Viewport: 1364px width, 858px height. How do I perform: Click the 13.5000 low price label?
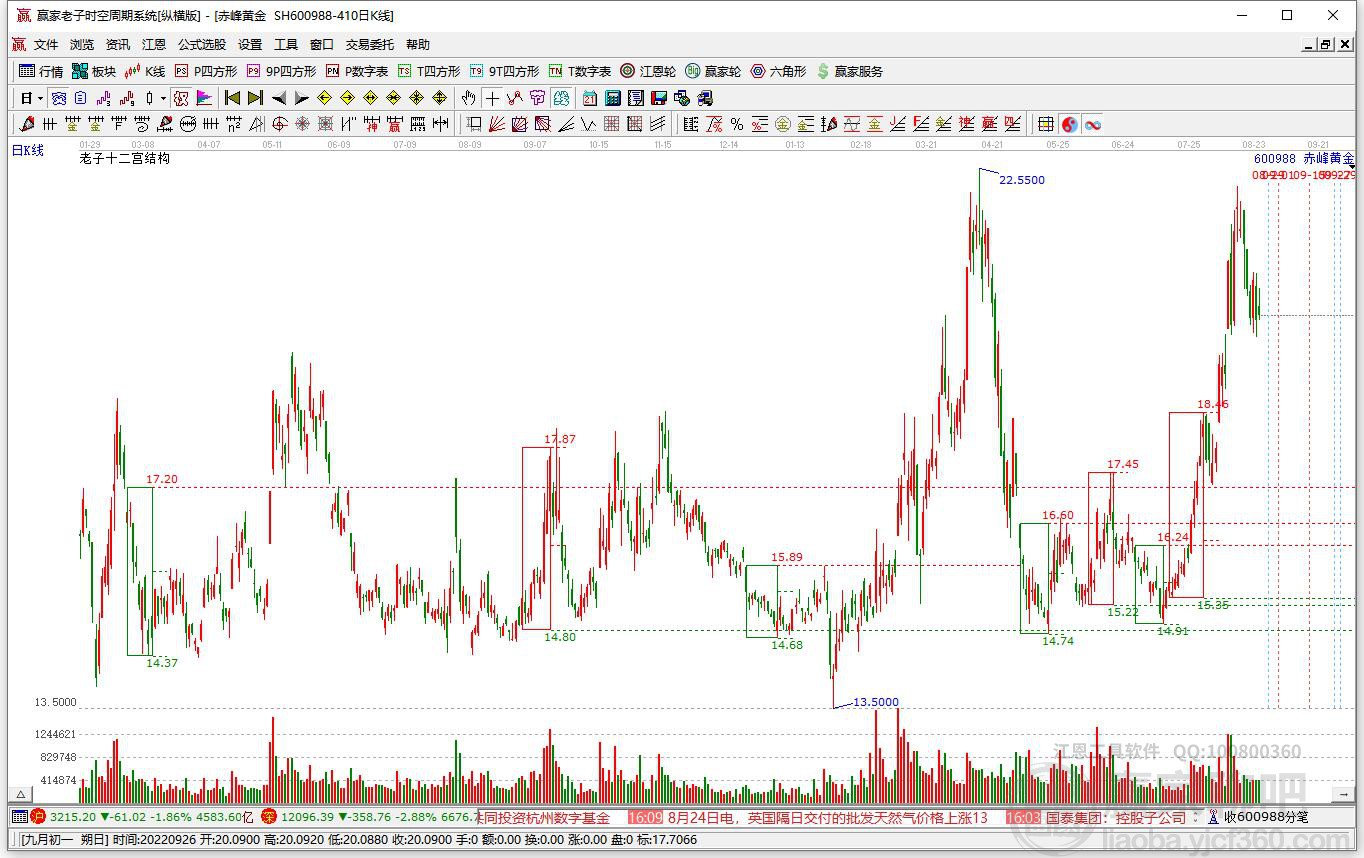(x=876, y=702)
